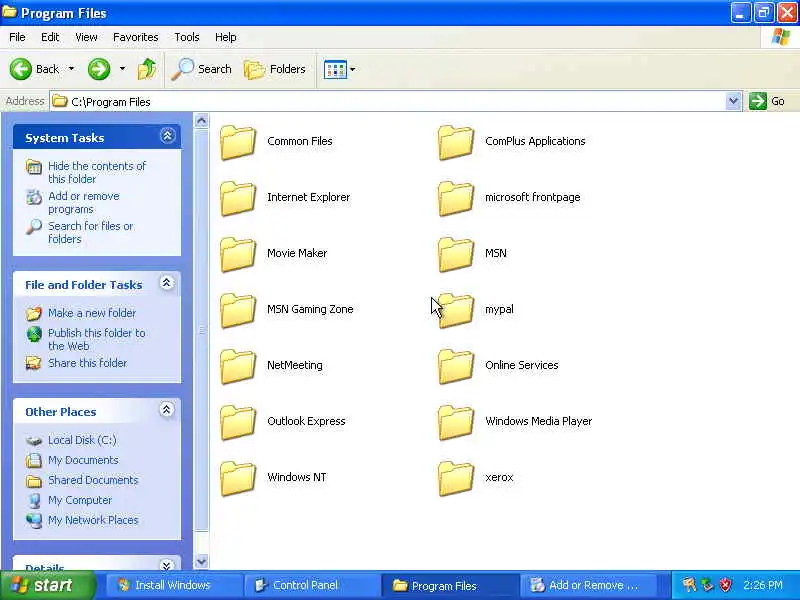Select the microsoft frontpage folder icon
The height and width of the screenshot is (600, 800).
[x=456, y=198]
